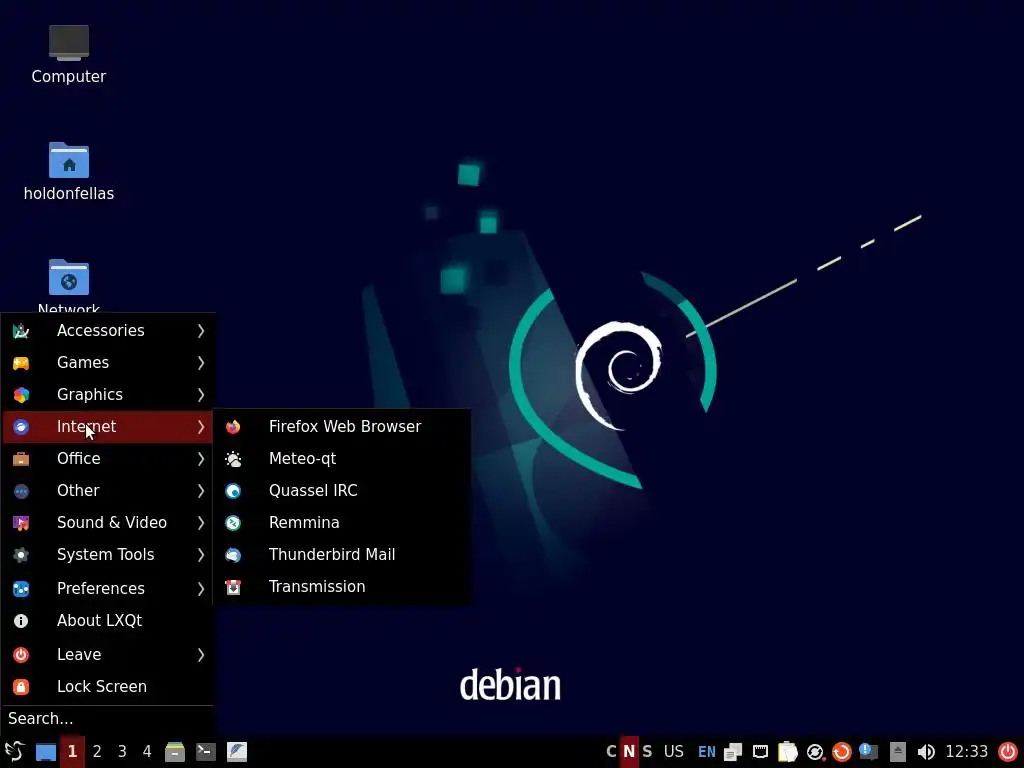Open the volume speaker tray icon
1024x768 pixels.
pos(925,752)
